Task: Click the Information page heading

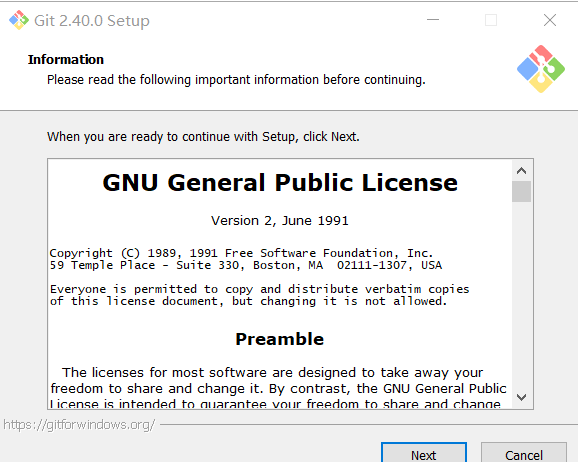Action: click(x=66, y=59)
